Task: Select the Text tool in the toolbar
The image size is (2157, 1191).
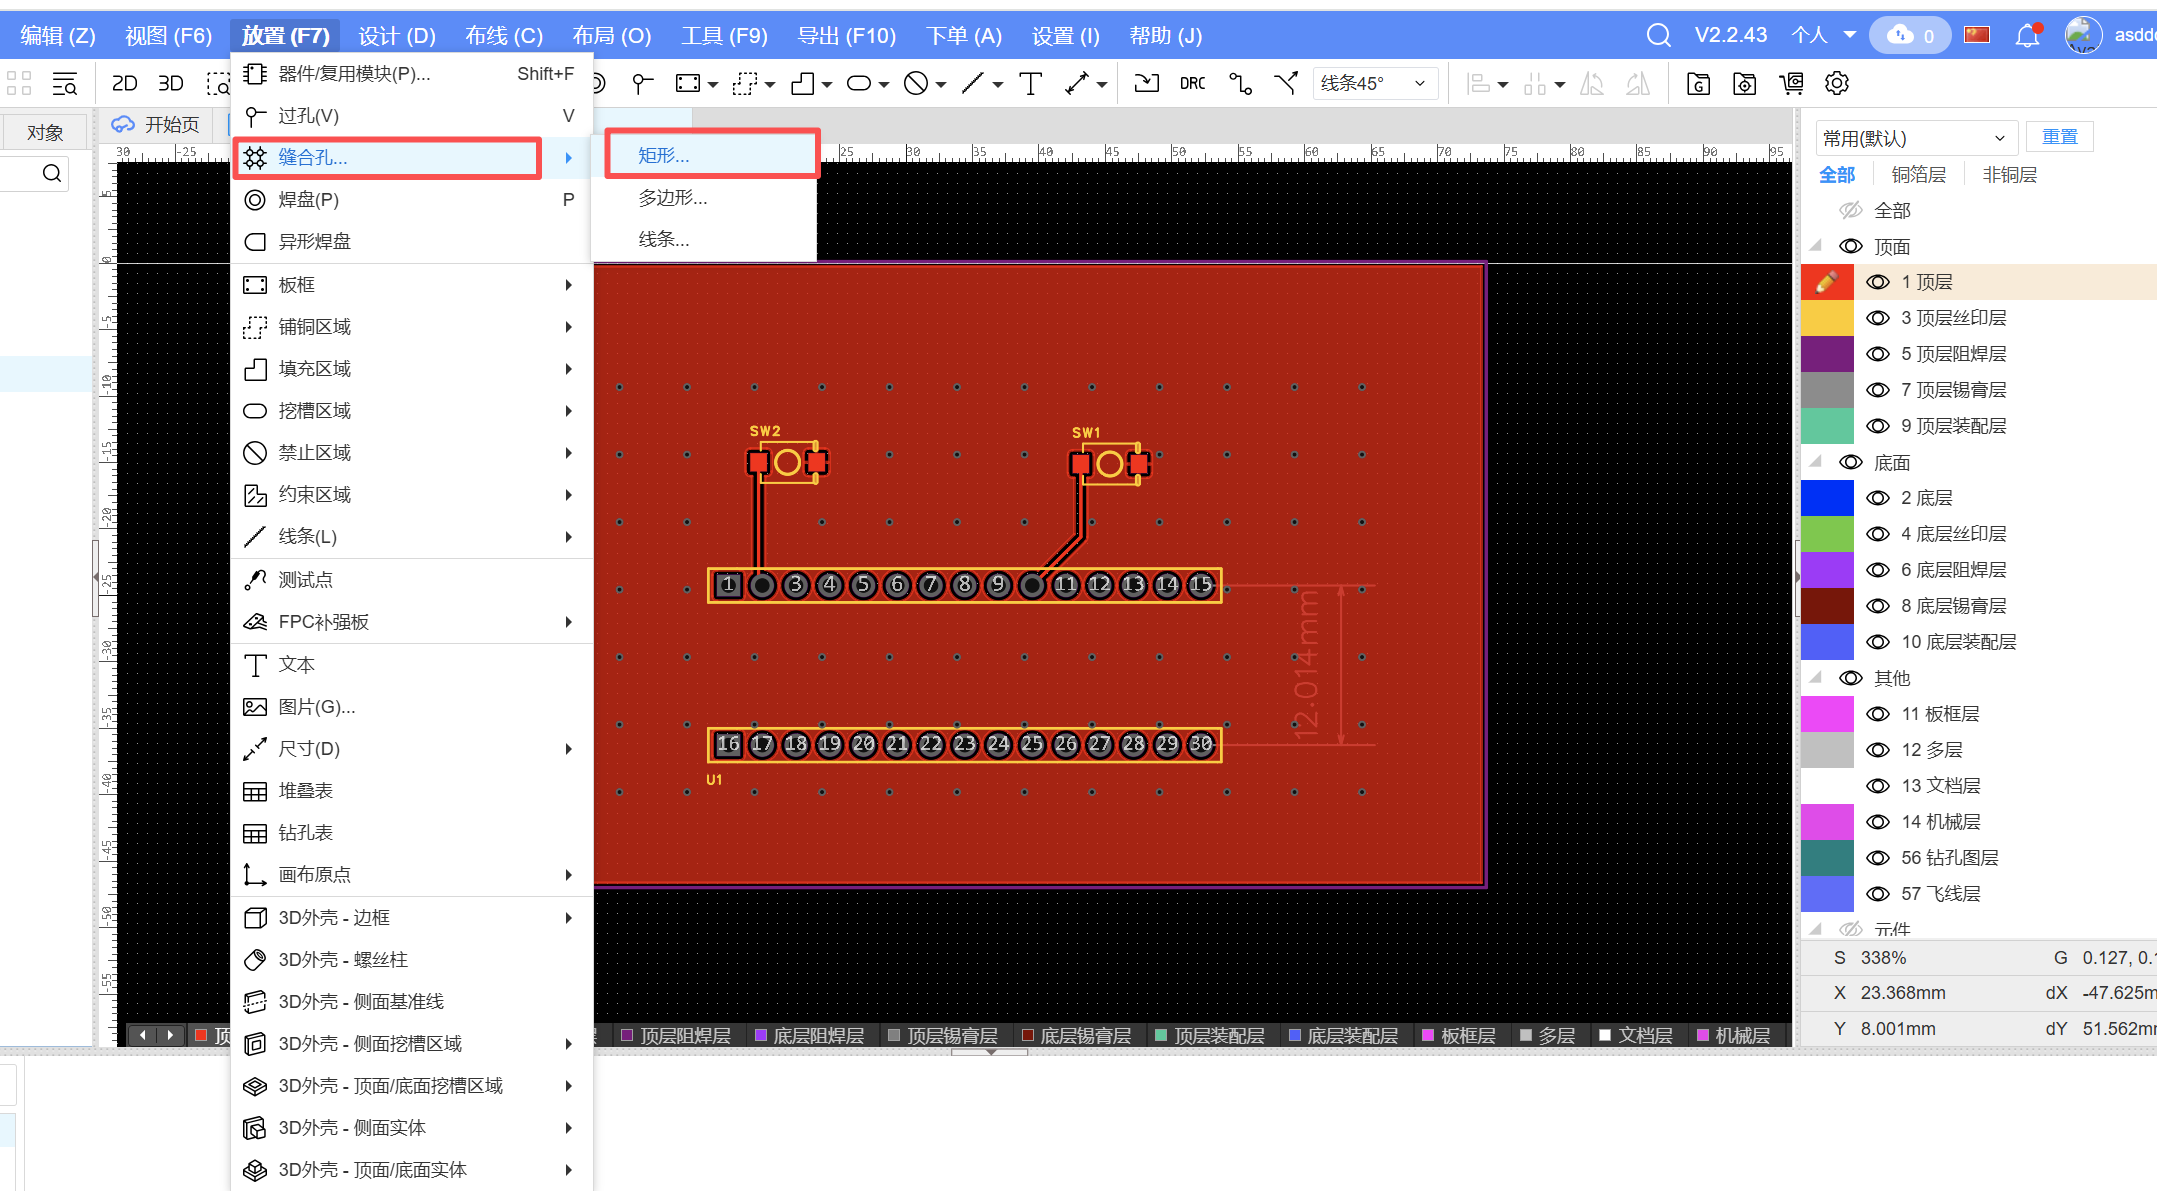Action: 1030,84
